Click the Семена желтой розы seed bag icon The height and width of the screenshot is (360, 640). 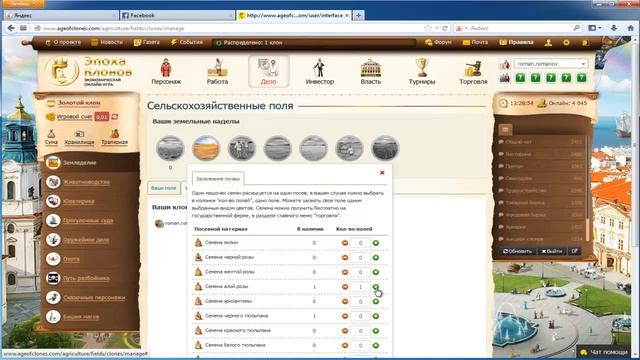198,272
